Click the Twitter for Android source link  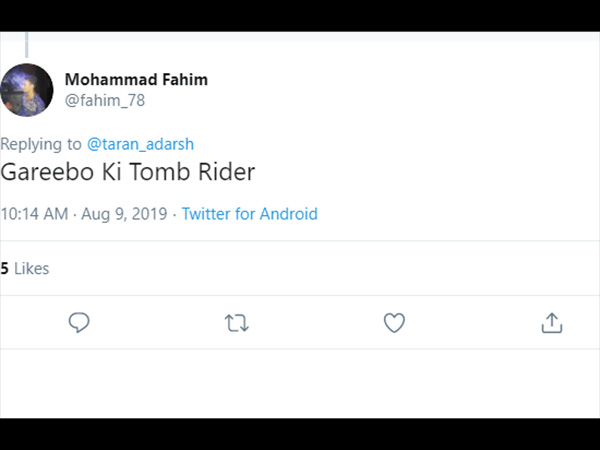(249, 214)
